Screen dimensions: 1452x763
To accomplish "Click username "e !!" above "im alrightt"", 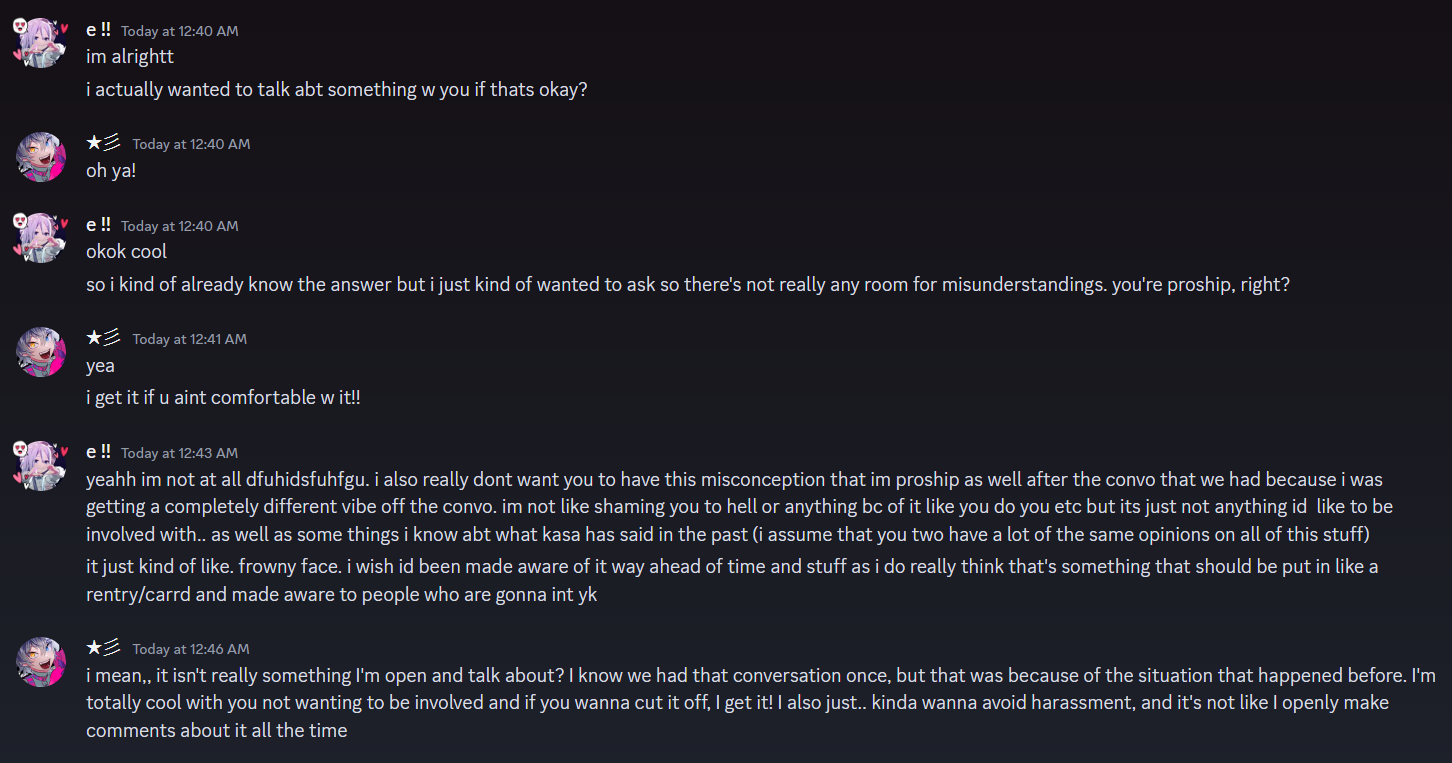I will point(98,30).
